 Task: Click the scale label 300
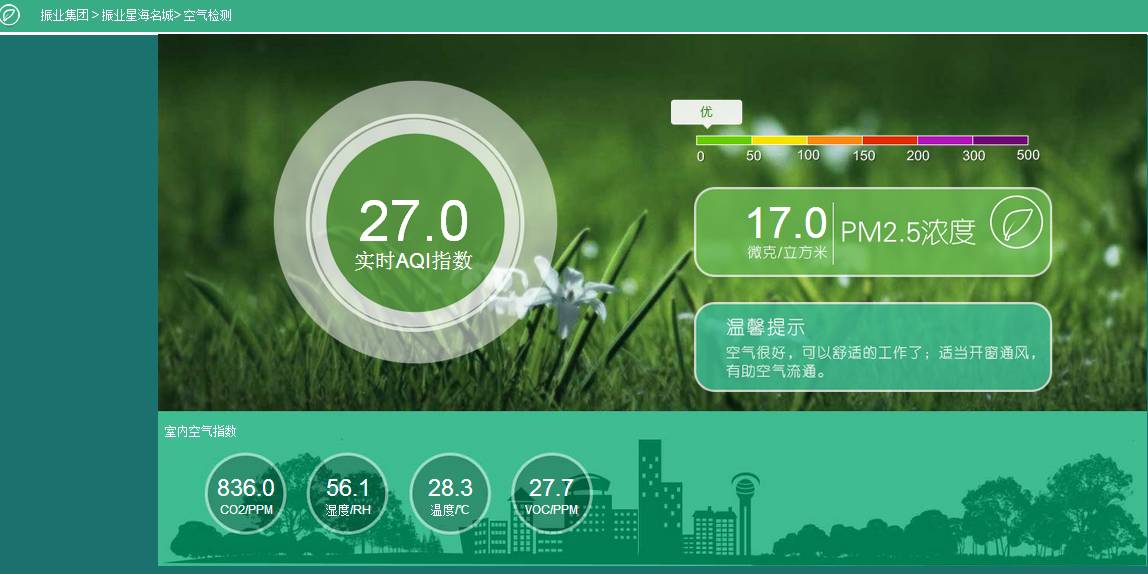pyautogui.click(x=974, y=155)
